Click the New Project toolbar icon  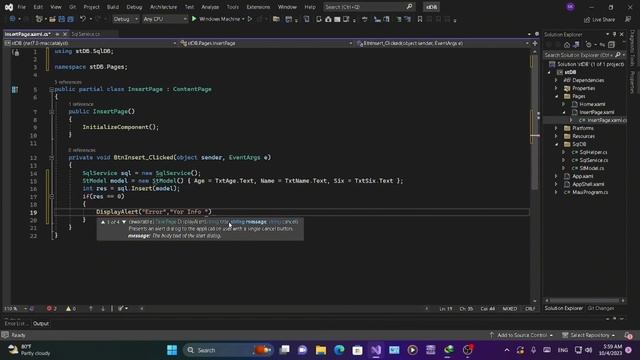(39, 19)
